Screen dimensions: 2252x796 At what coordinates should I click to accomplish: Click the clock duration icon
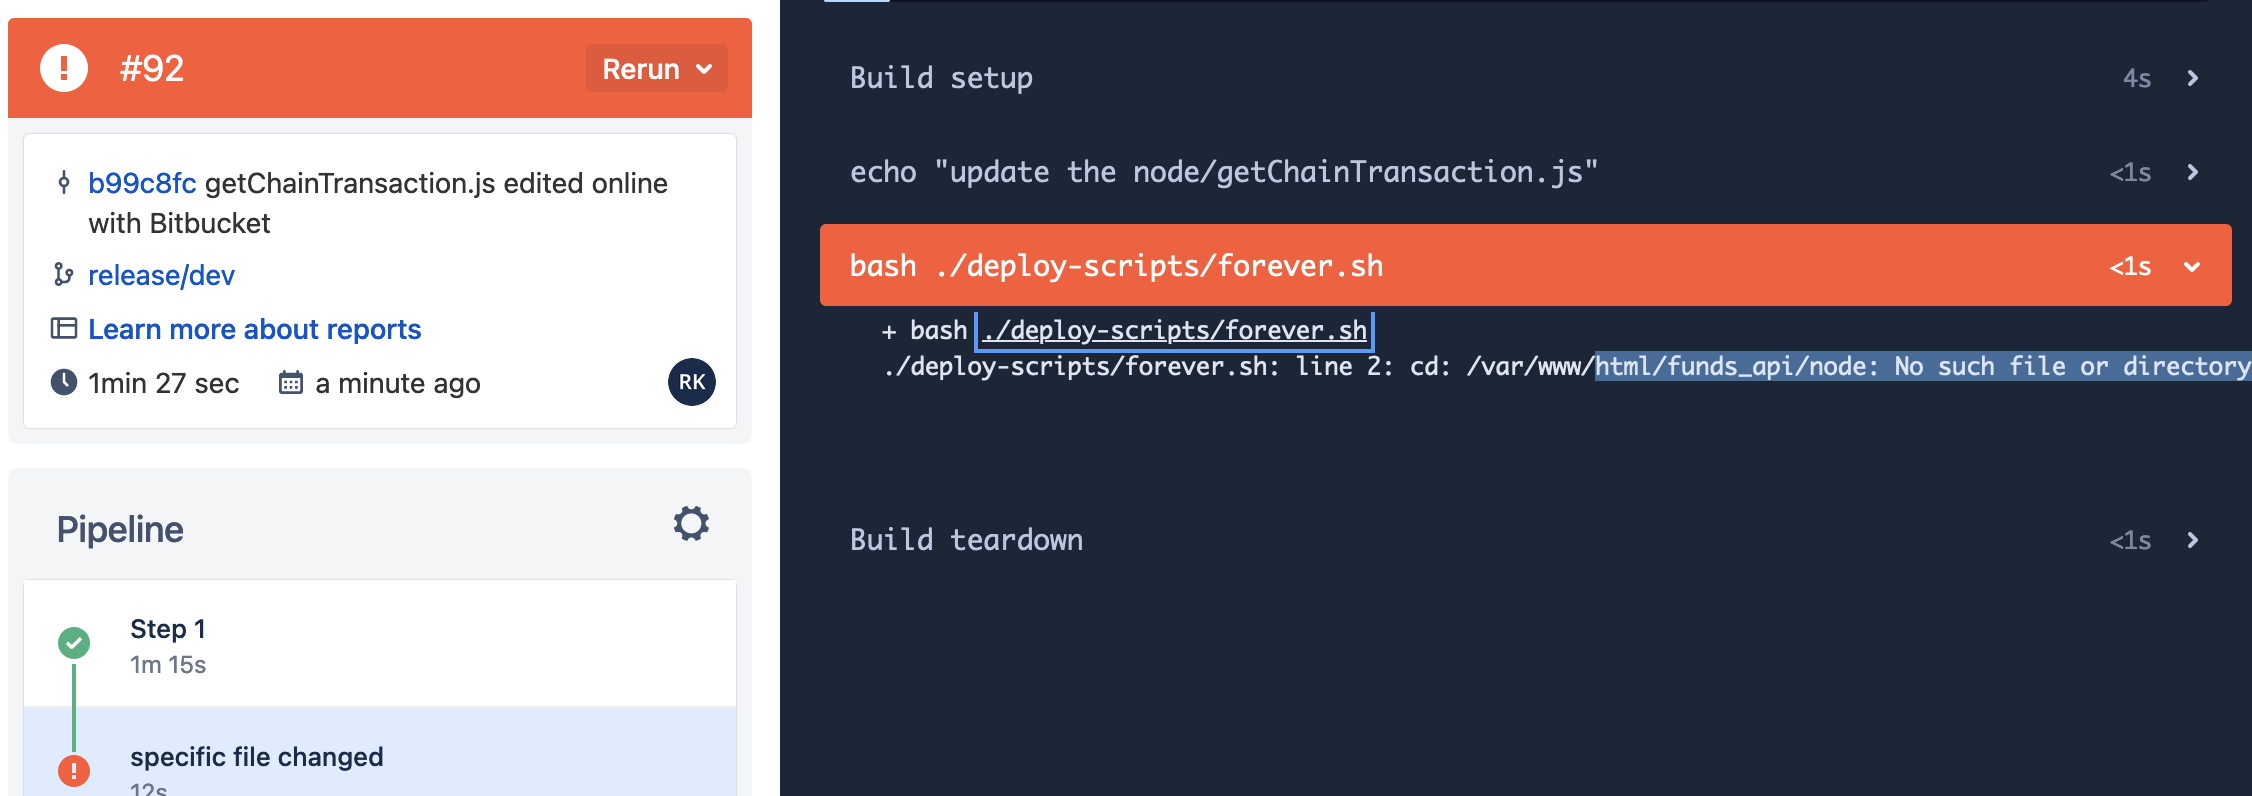point(64,382)
